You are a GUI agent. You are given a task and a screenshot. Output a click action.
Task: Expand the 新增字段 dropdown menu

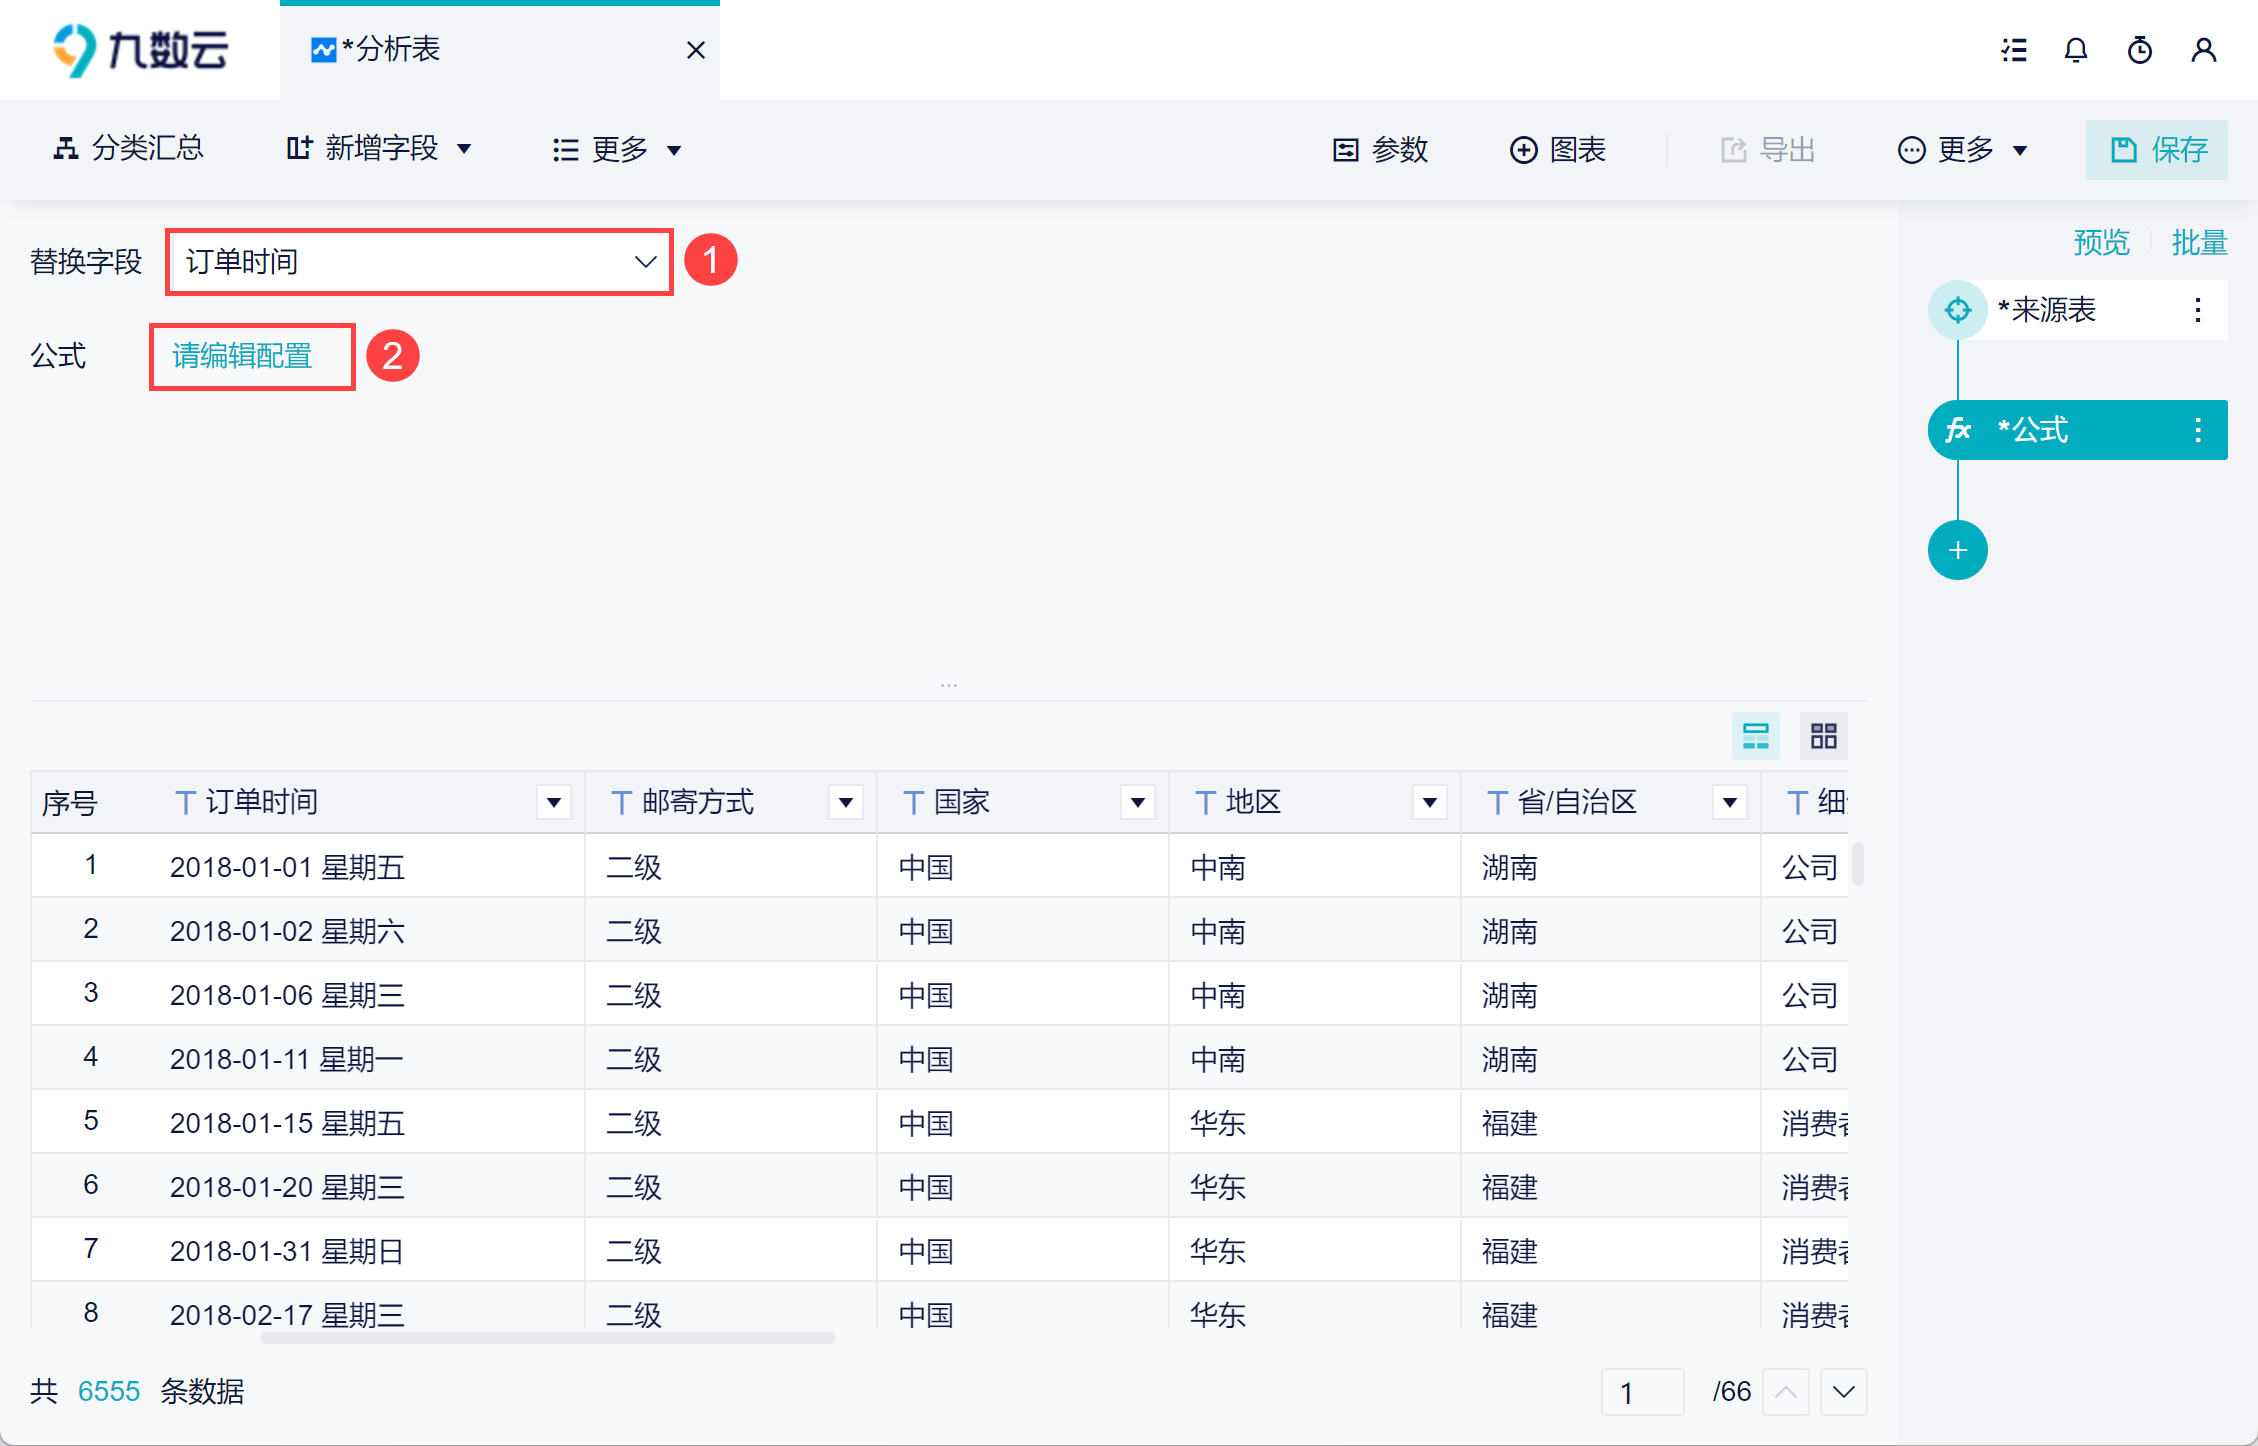pyautogui.click(x=379, y=149)
